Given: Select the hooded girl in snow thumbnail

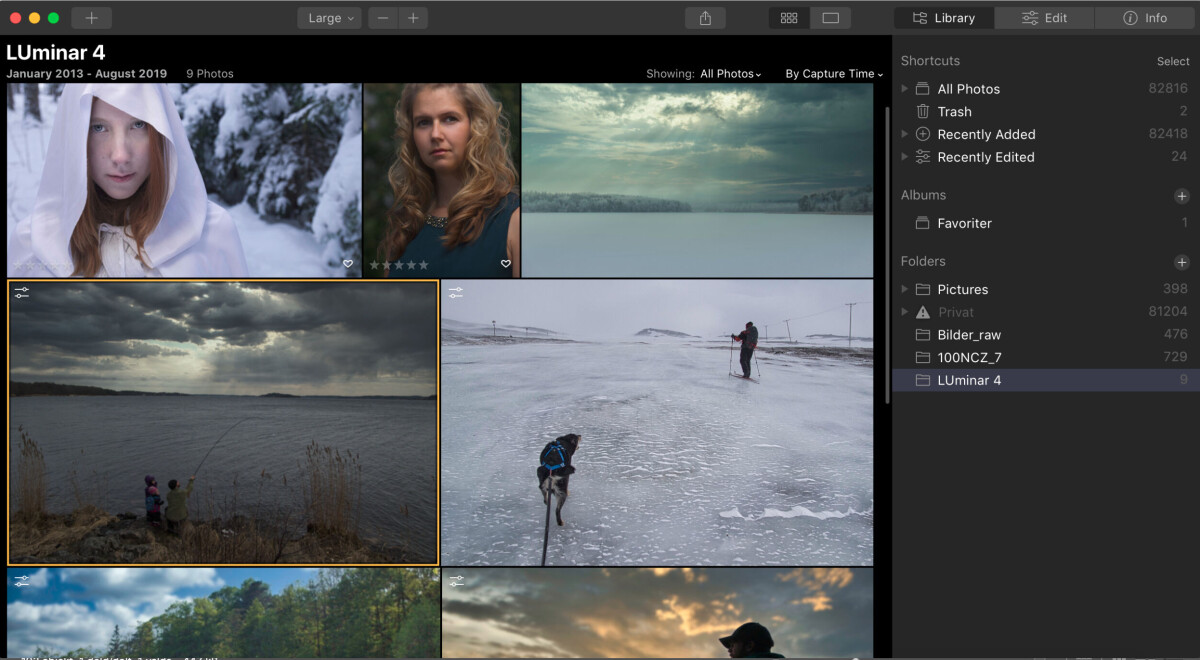Looking at the screenshot, I should point(184,180).
